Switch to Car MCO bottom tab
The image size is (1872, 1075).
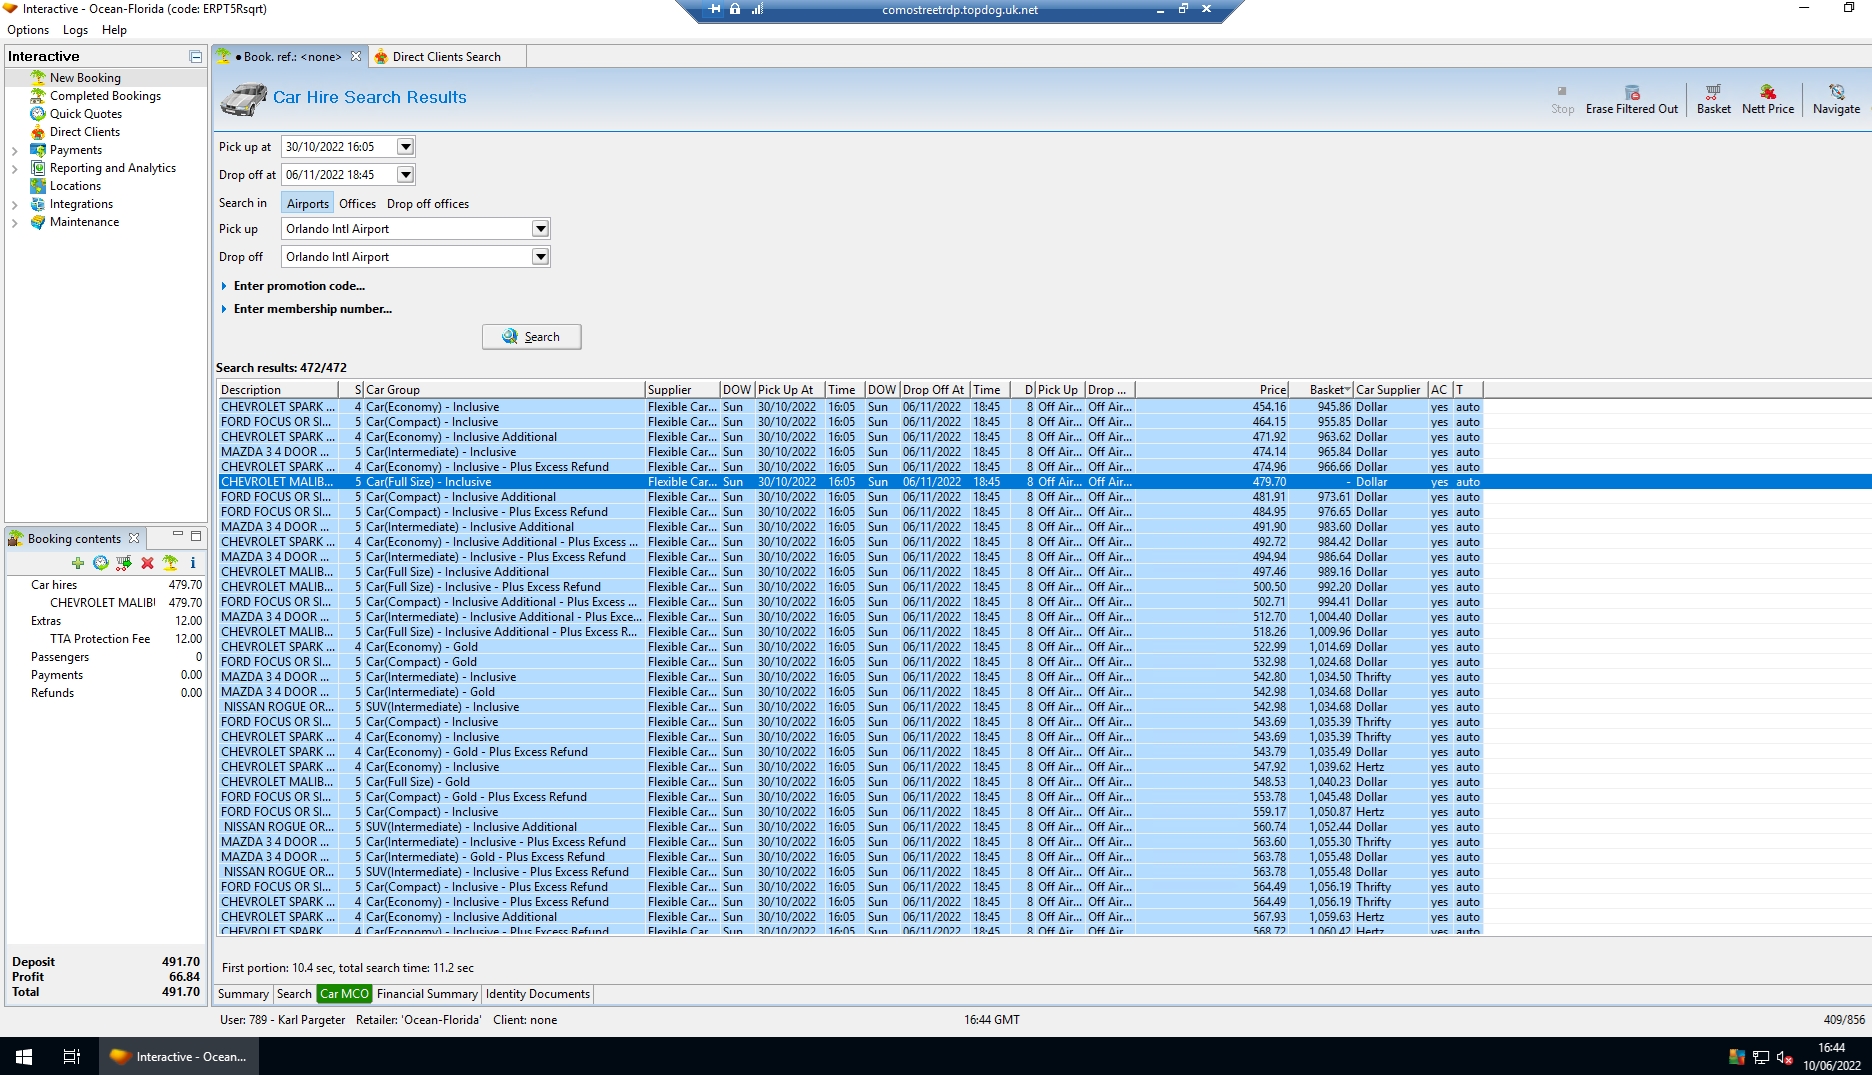pyautogui.click(x=344, y=994)
